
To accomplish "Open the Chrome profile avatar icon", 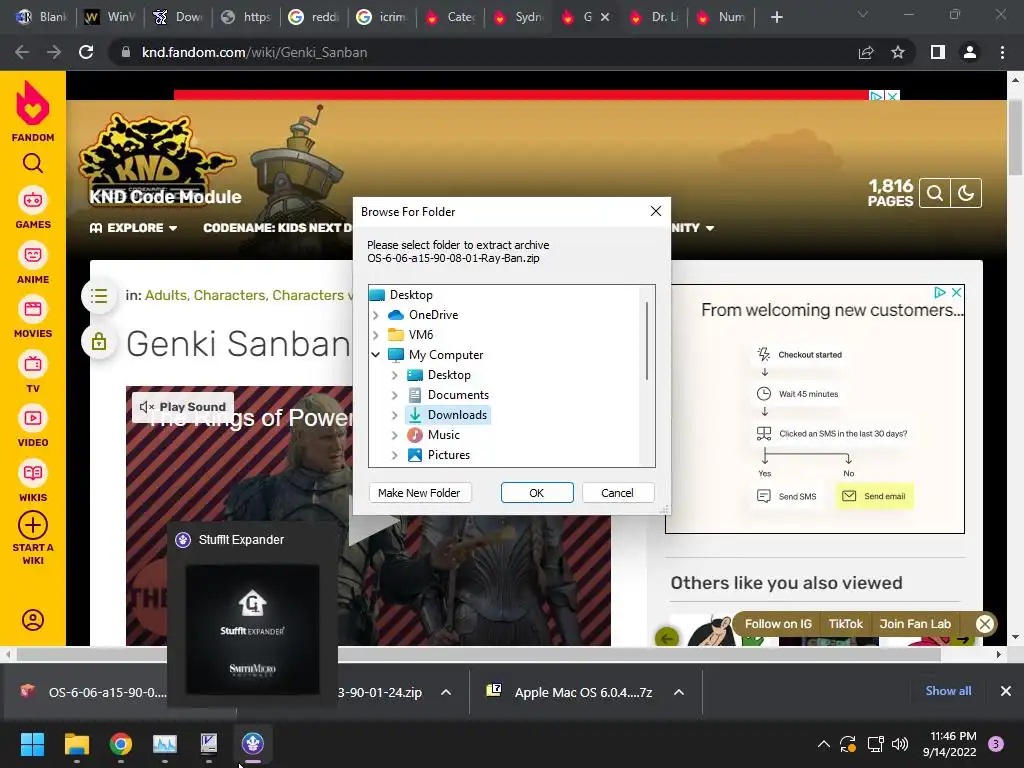I will click(970, 52).
